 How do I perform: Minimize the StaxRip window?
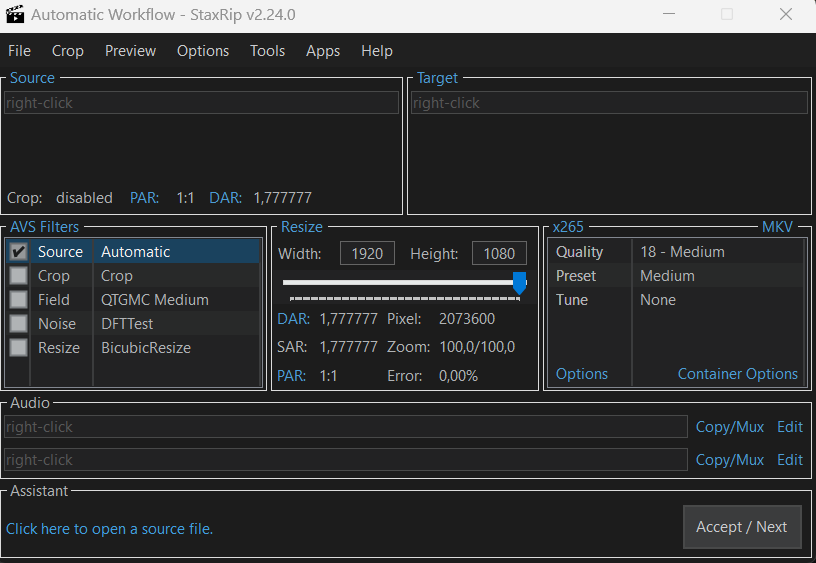[x=669, y=14]
